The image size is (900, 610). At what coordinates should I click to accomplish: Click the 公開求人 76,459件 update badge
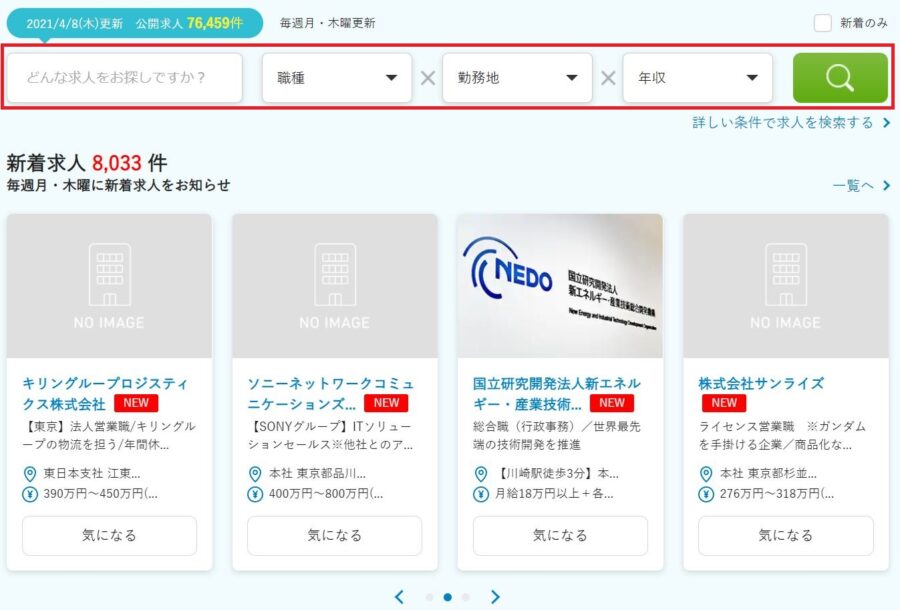pyautogui.click(x=135, y=24)
